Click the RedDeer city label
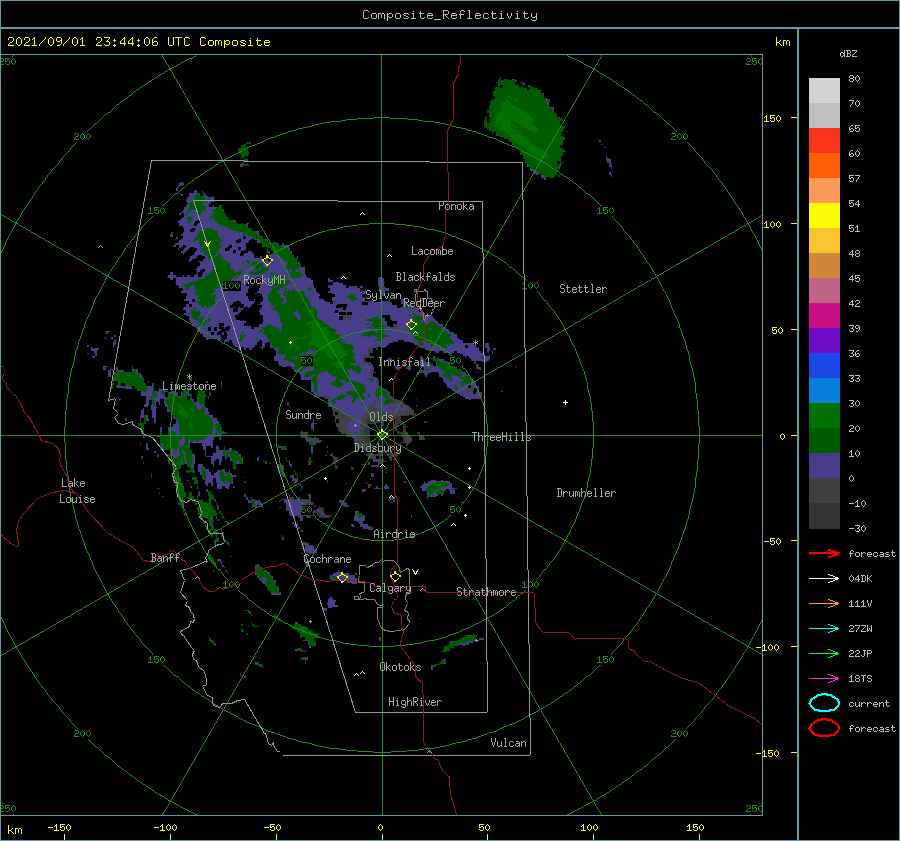The image size is (900, 841). pos(424,303)
